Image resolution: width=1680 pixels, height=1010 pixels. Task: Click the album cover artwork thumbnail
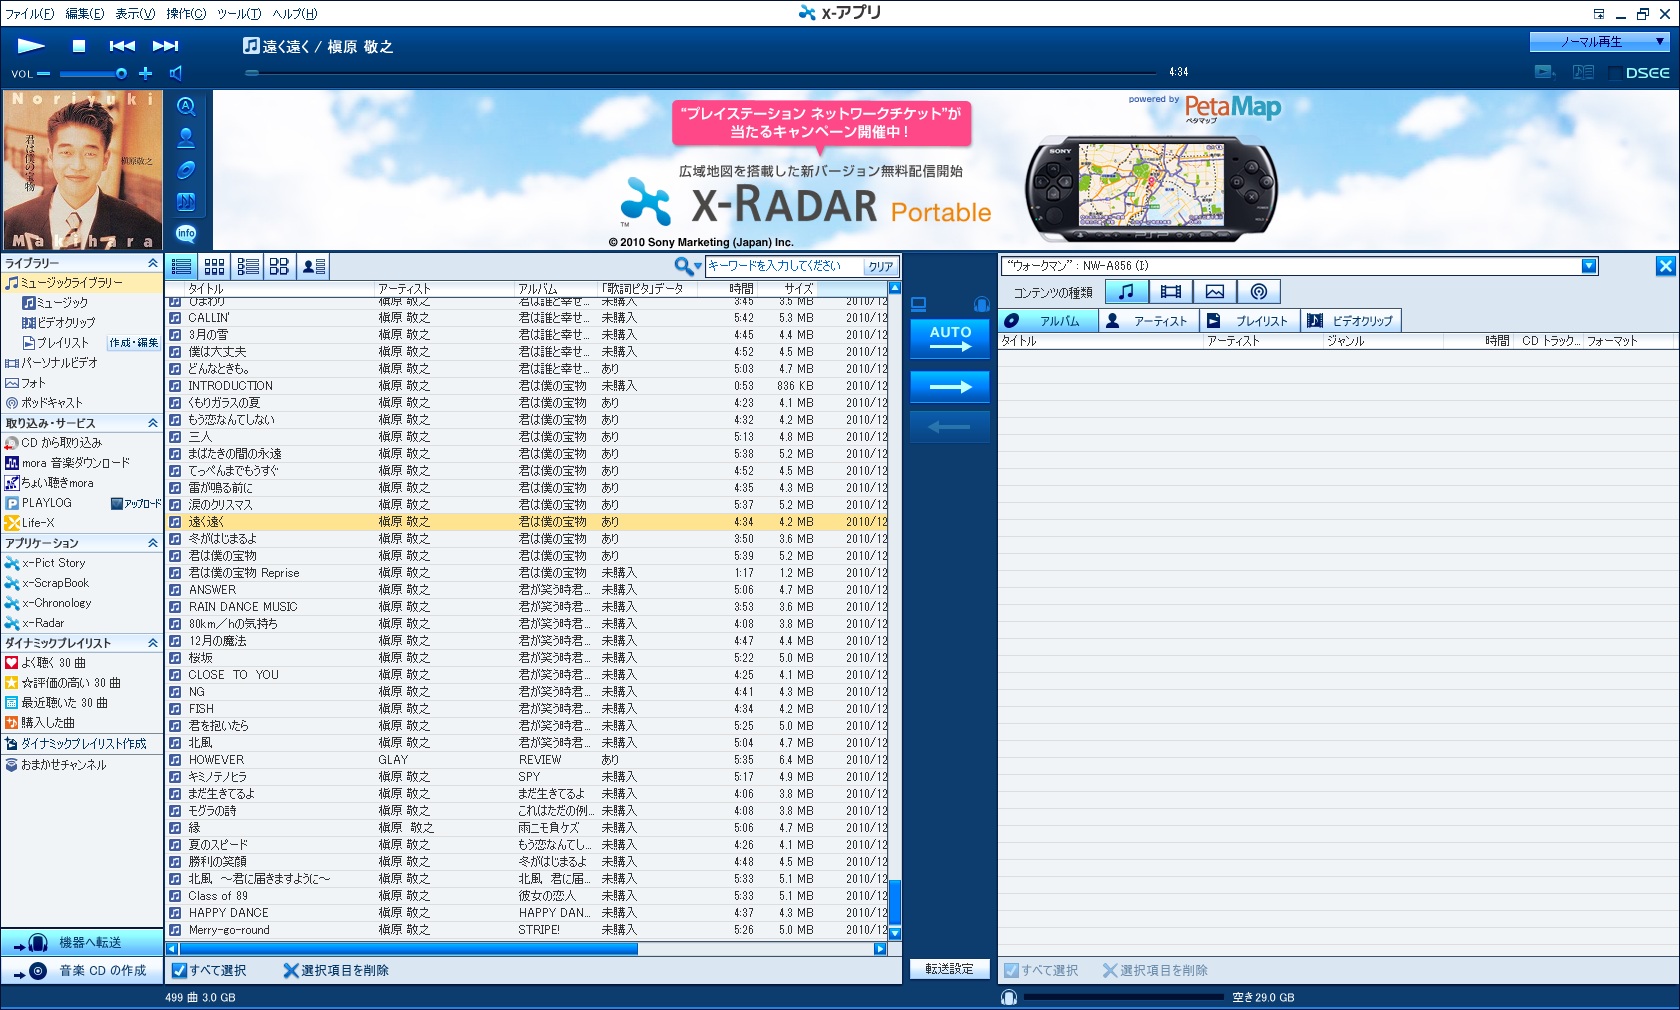click(x=82, y=170)
